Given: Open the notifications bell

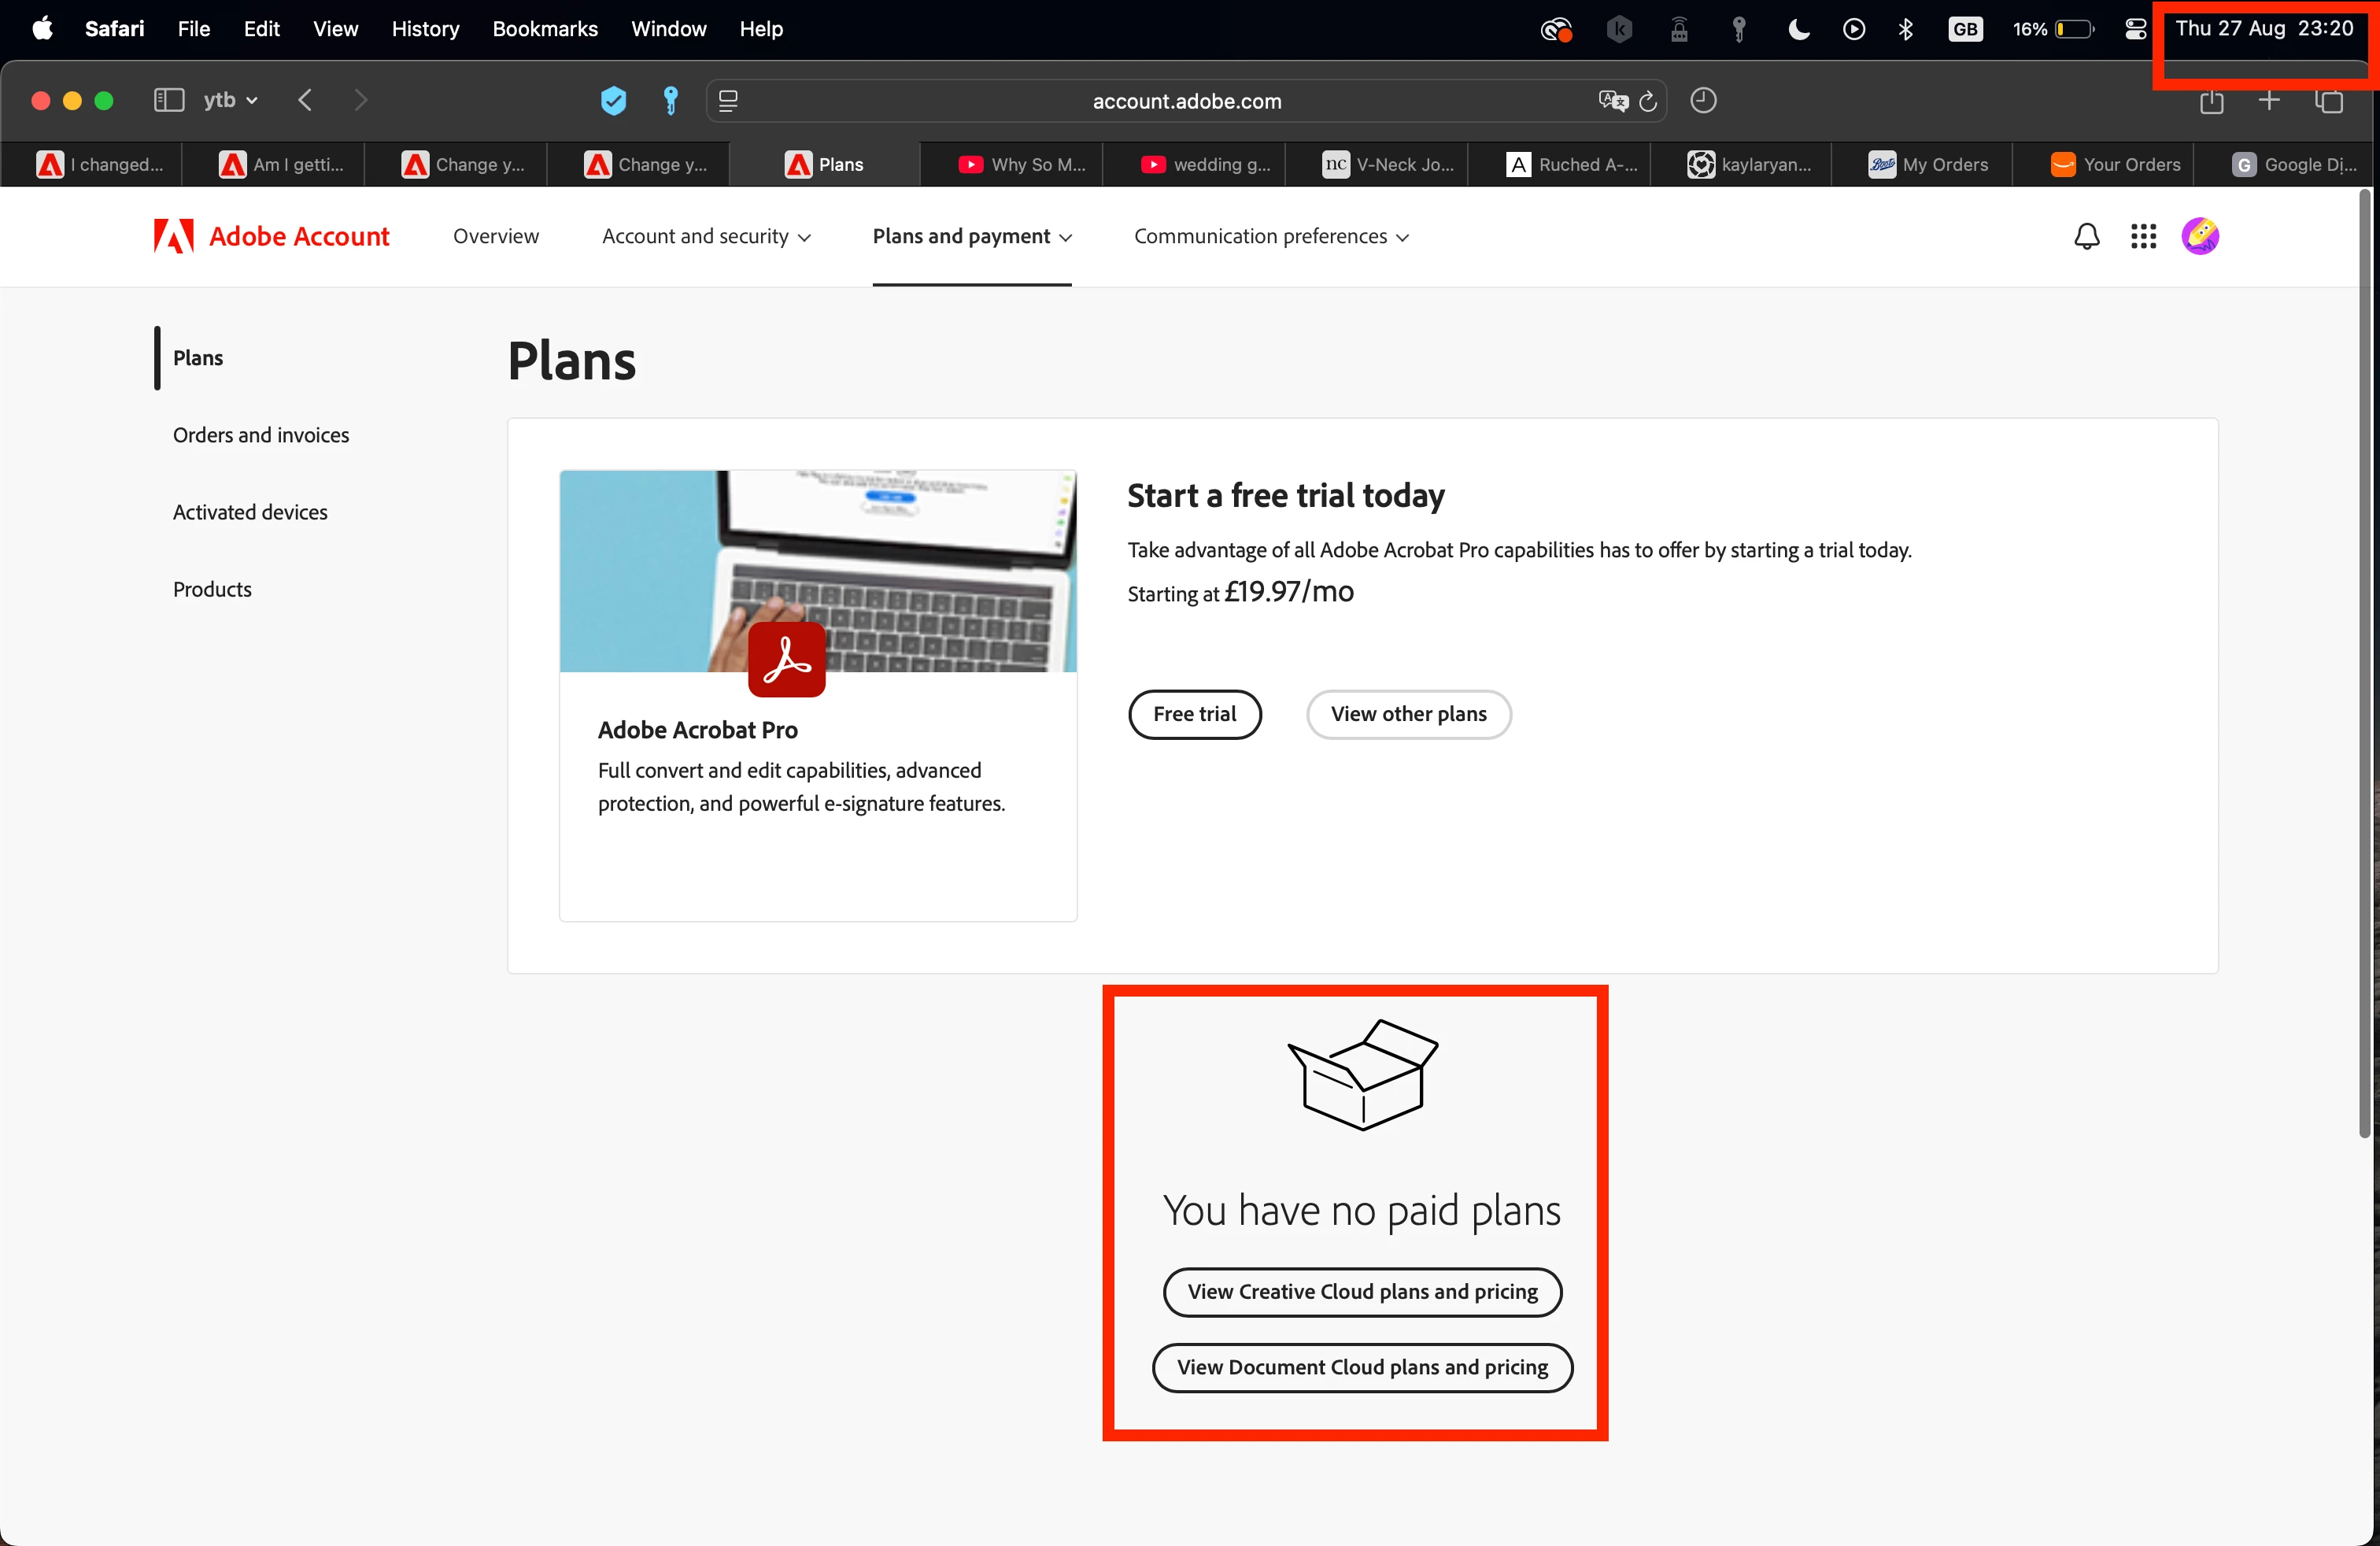Looking at the screenshot, I should tap(2086, 236).
